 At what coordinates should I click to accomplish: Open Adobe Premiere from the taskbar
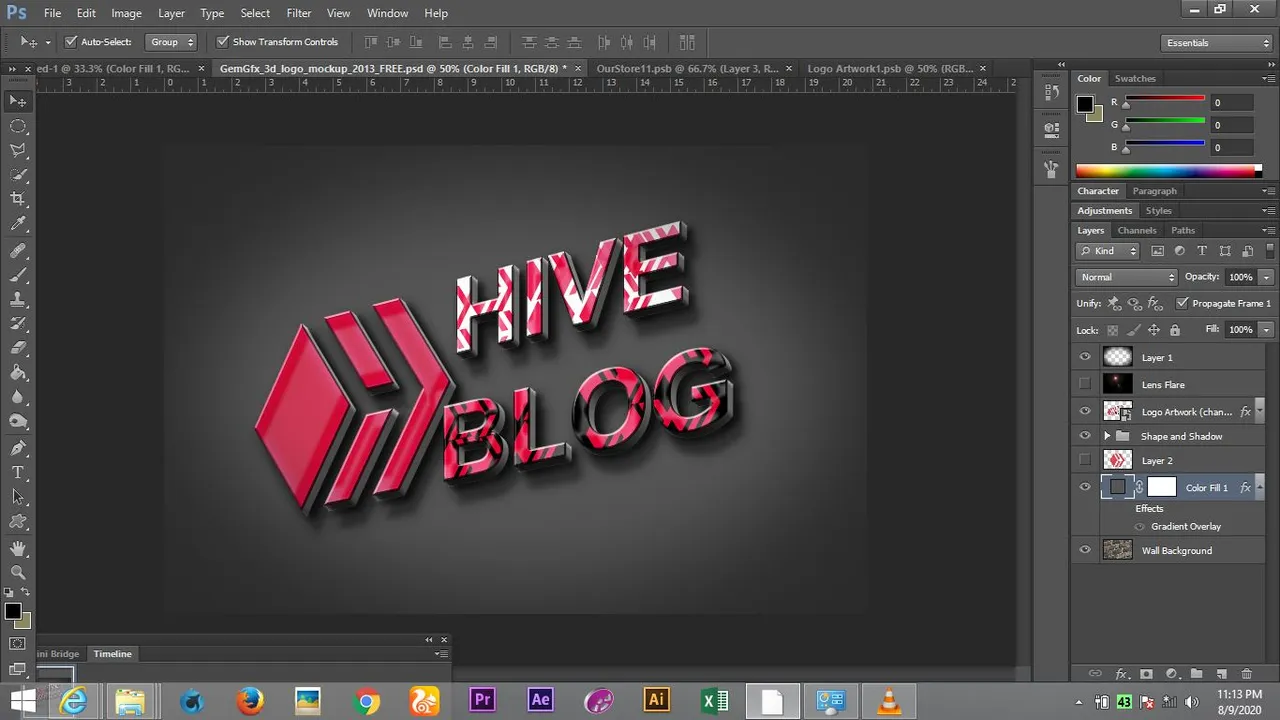coord(482,700)
